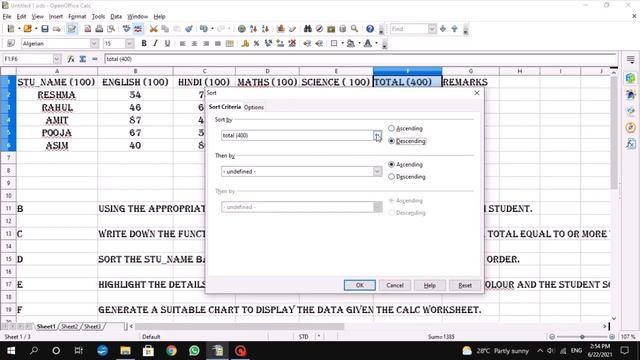This screenshot has height=360, width=640.
Task: Click the Help question mark icon
Action: (x=370, y=29)
